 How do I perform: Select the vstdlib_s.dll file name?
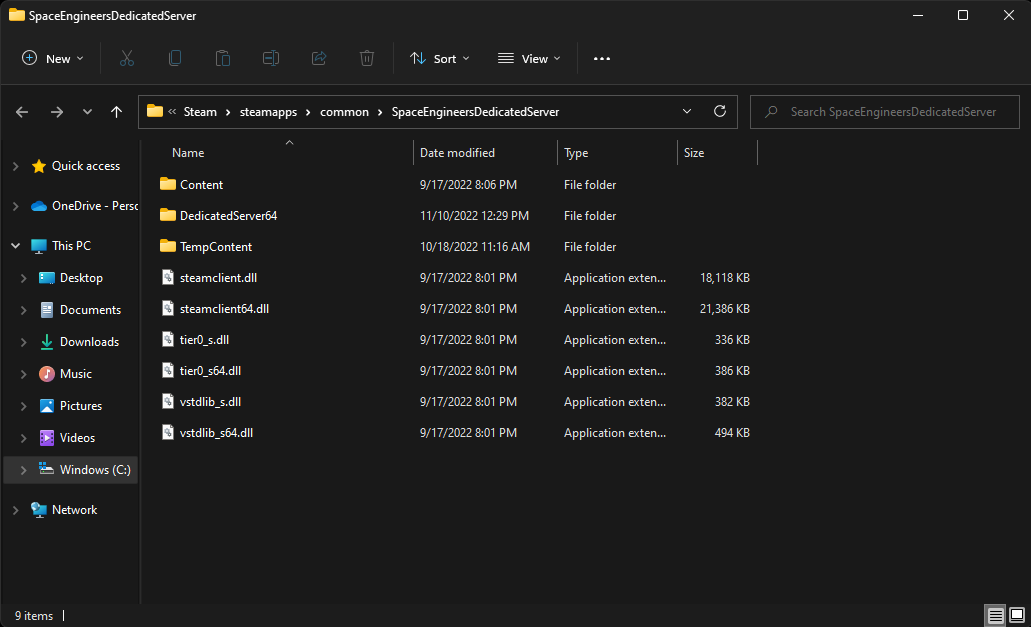tap(210, 402)
